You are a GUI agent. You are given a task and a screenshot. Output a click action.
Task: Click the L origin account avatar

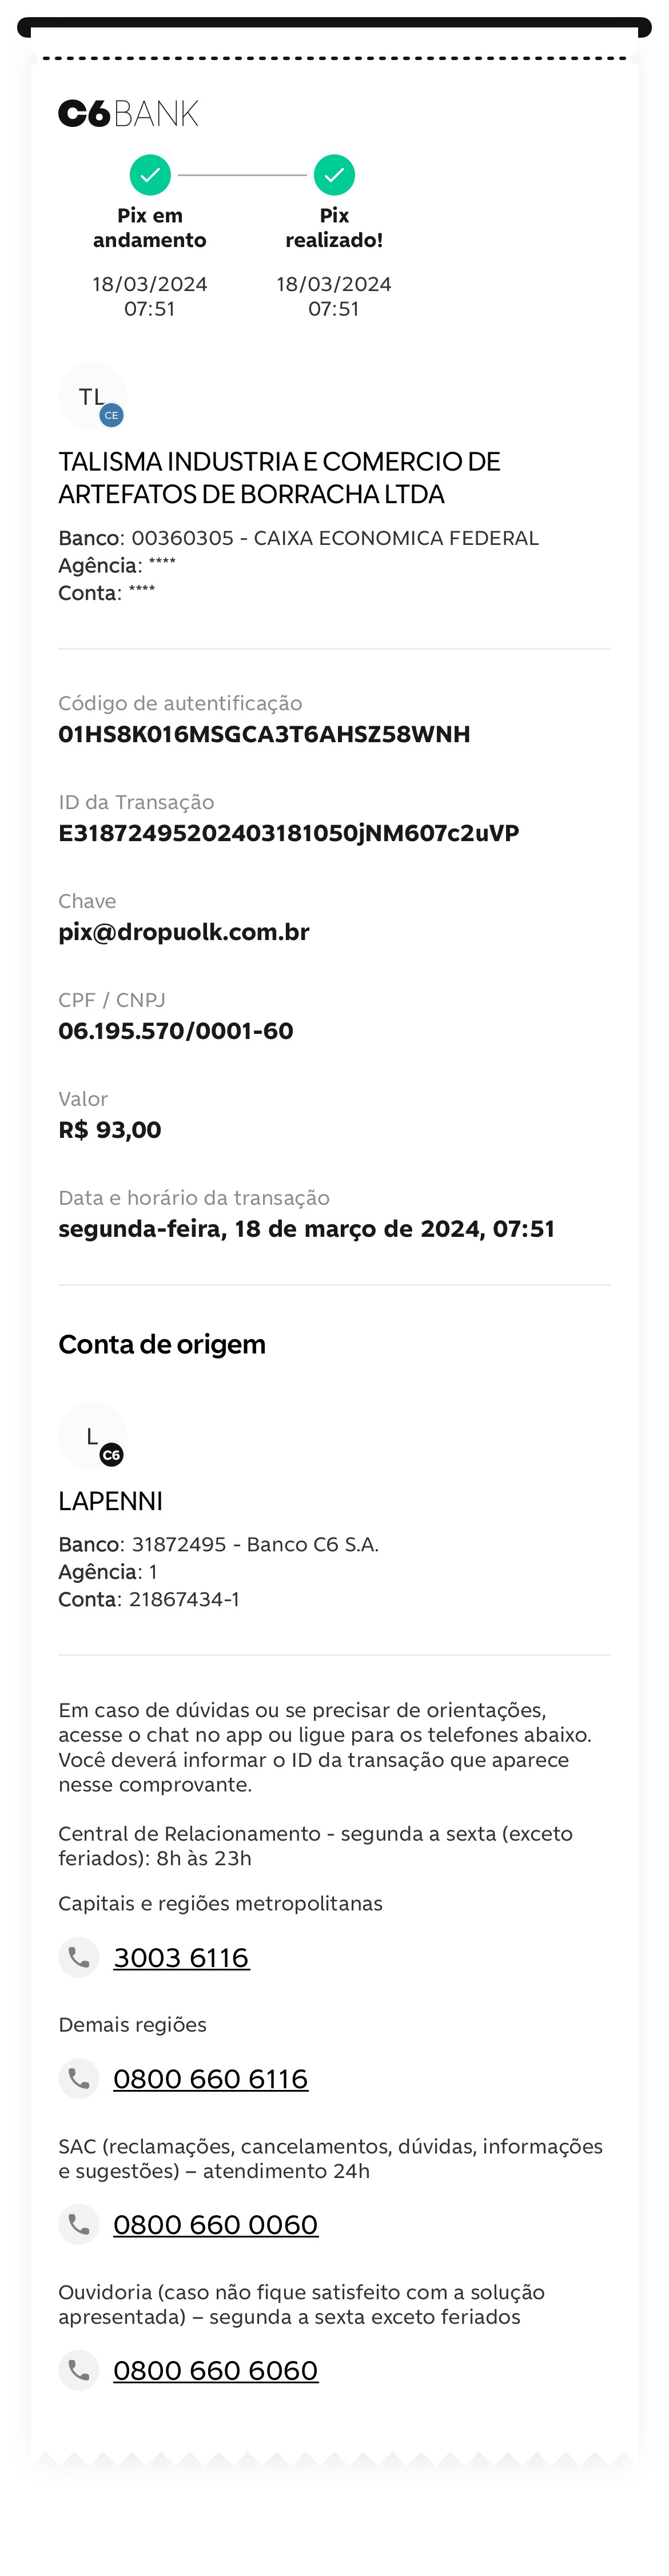click(92, 1437)
